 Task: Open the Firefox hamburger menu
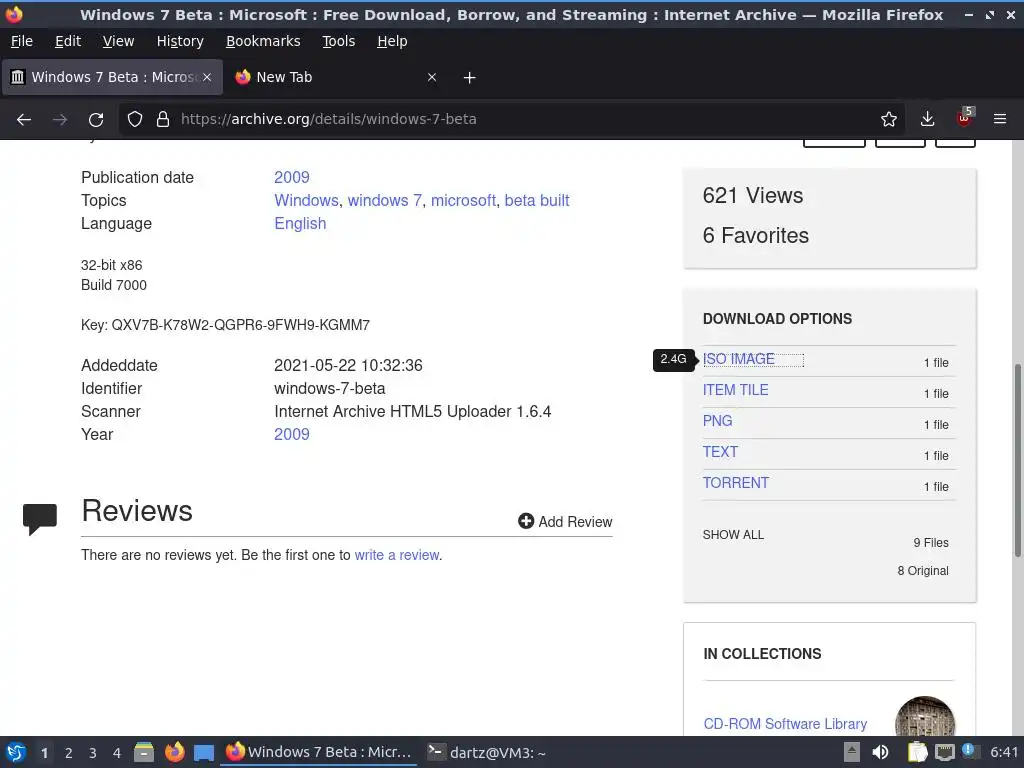tap(1000, 119)
